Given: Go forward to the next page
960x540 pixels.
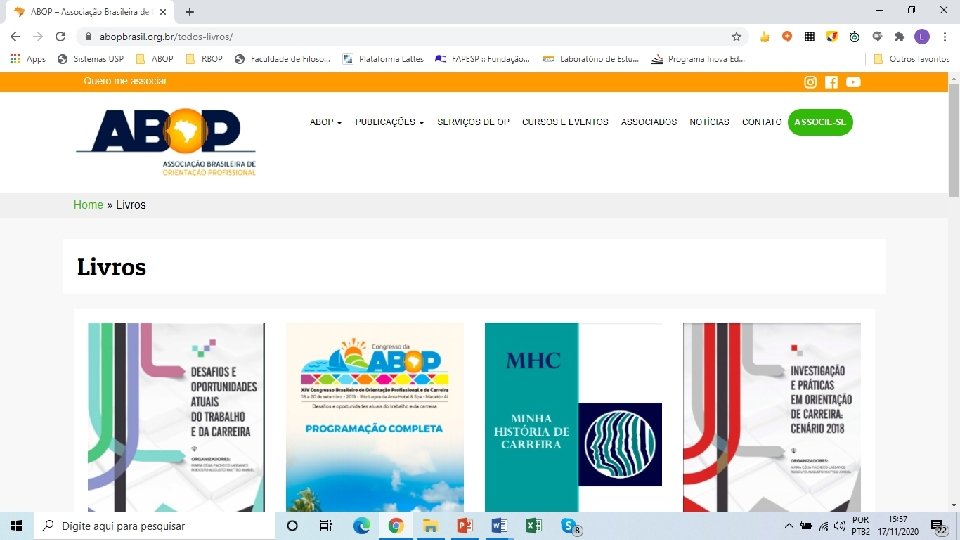Looking at the screenshot, I should (x=38, y=37).
